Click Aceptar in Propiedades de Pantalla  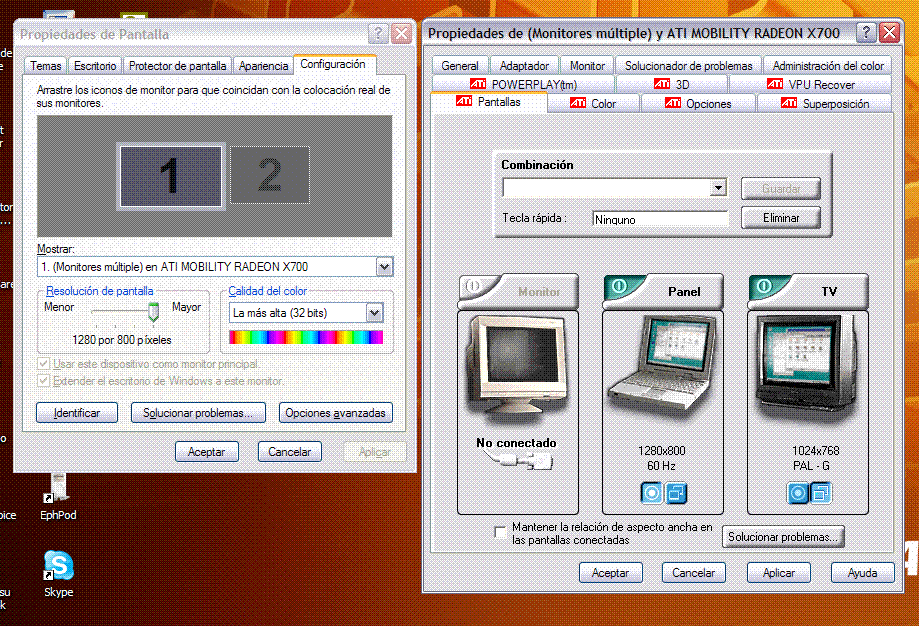(206, 452)
